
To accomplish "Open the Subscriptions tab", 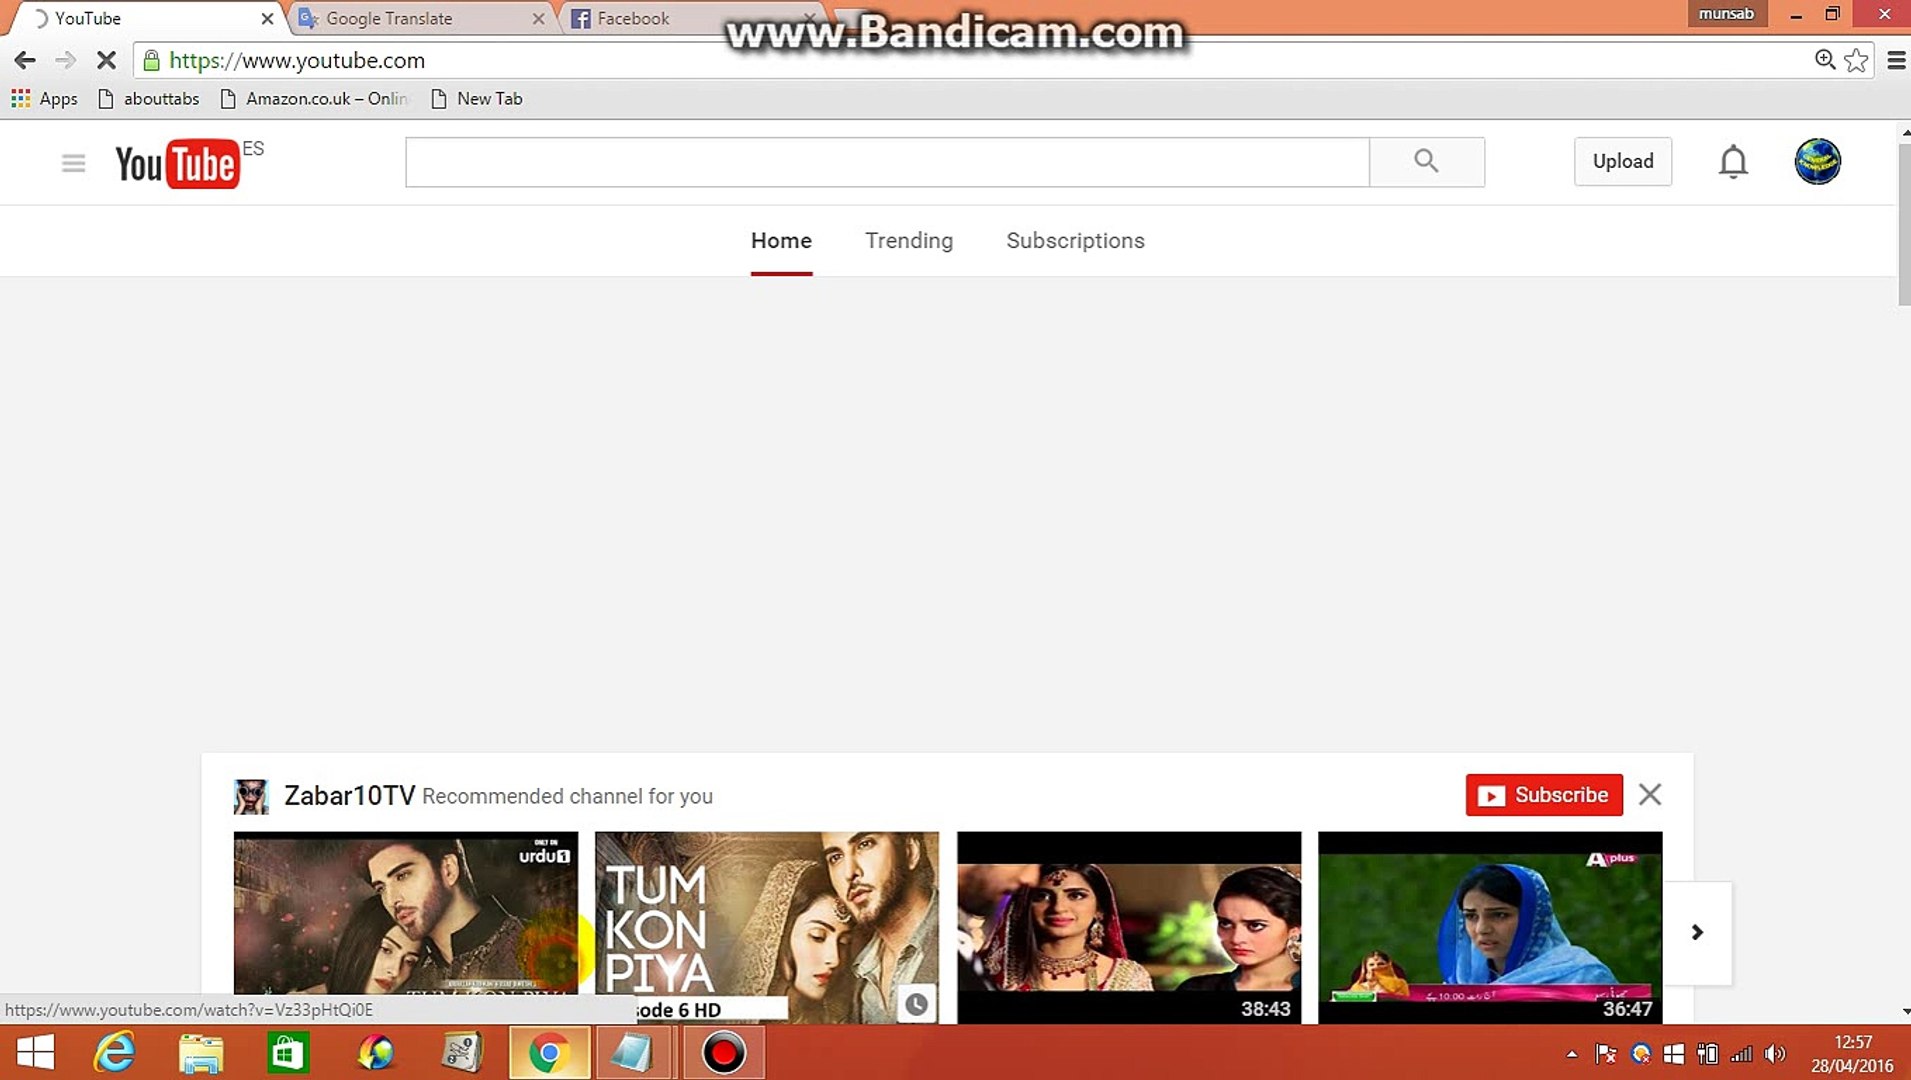I will [1075, 241].
